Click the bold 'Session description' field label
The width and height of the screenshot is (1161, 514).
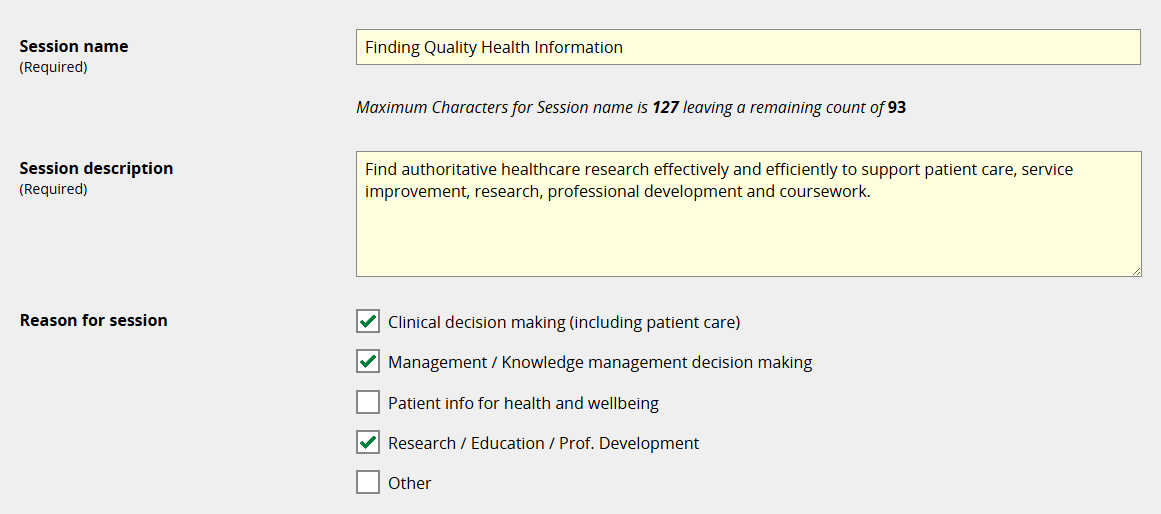tap(96, 168)
